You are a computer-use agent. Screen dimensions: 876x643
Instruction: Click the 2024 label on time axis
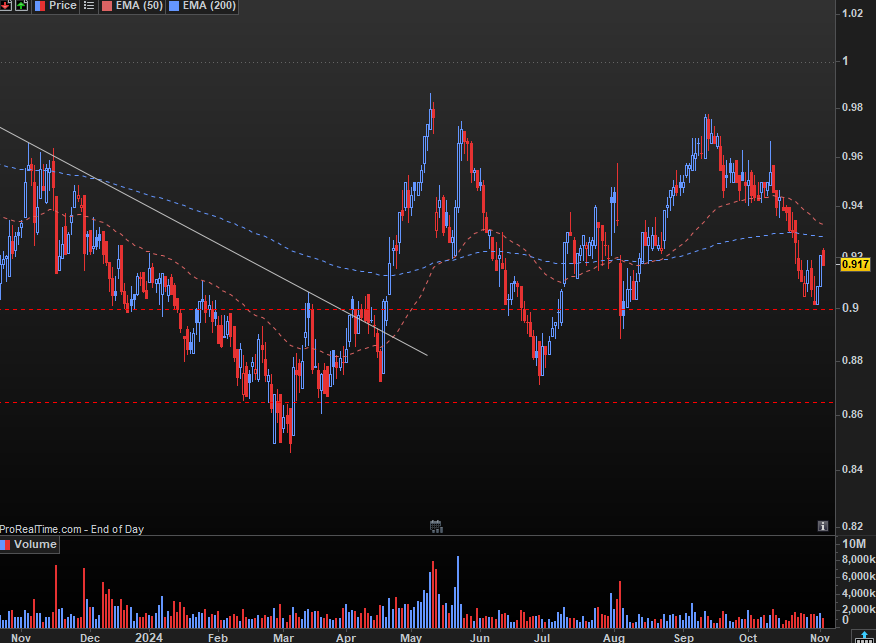coord(149,637)
